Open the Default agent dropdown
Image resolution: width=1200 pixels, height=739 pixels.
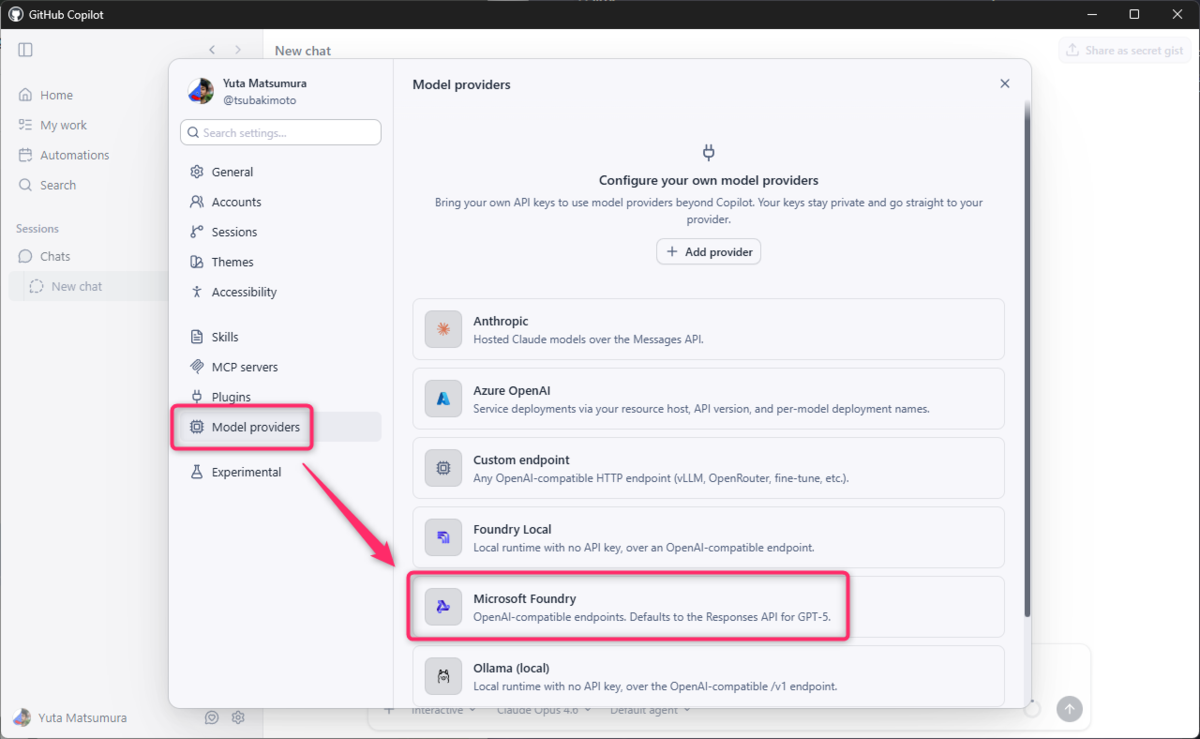pos(650,710)
